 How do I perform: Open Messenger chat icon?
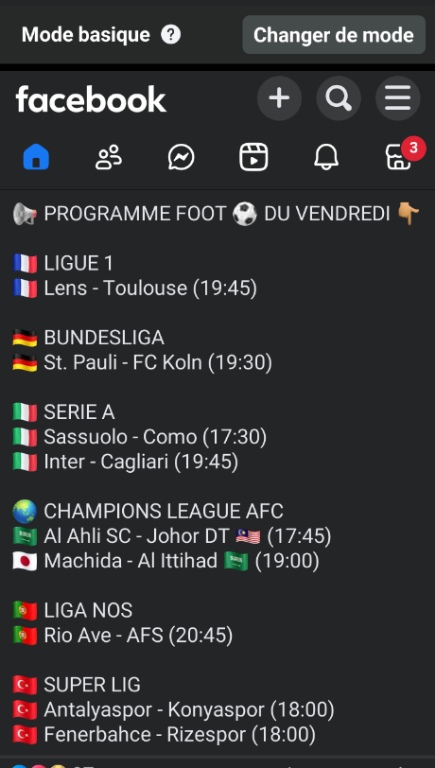(x=181, y=158)
